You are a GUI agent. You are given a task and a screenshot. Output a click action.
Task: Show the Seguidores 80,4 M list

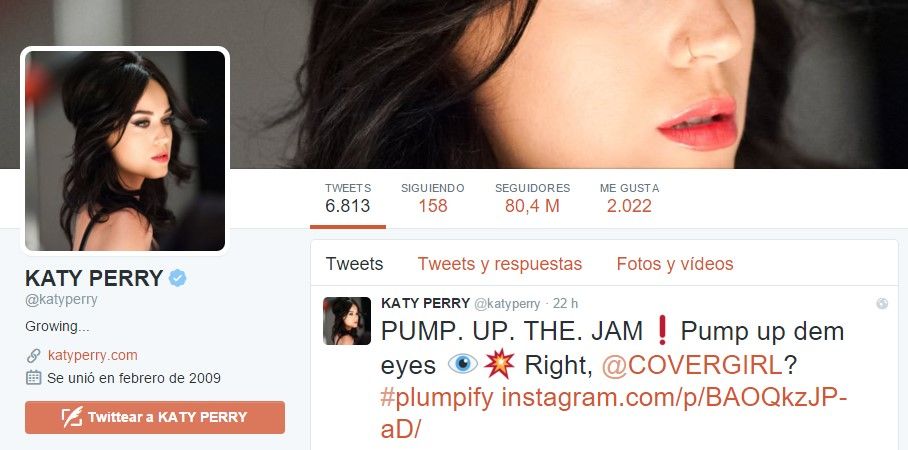(532, 198)
